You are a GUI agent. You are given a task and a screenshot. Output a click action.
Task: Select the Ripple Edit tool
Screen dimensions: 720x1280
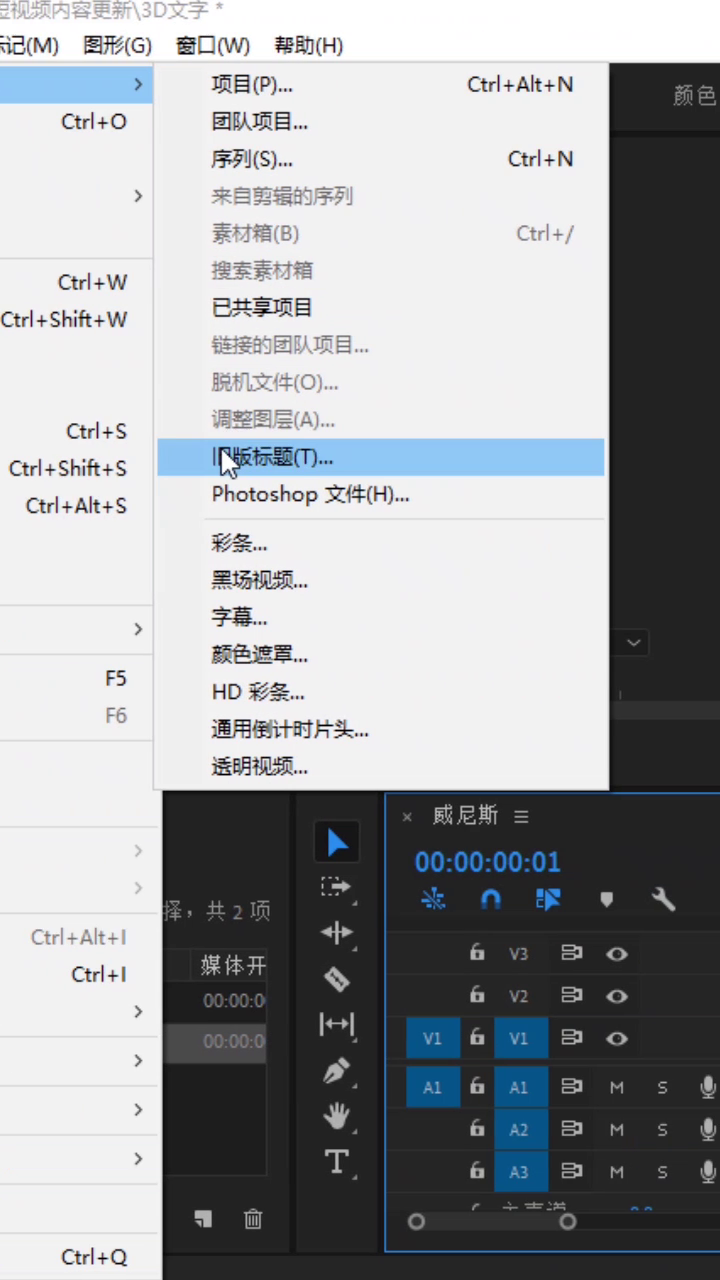click(336, 932)
